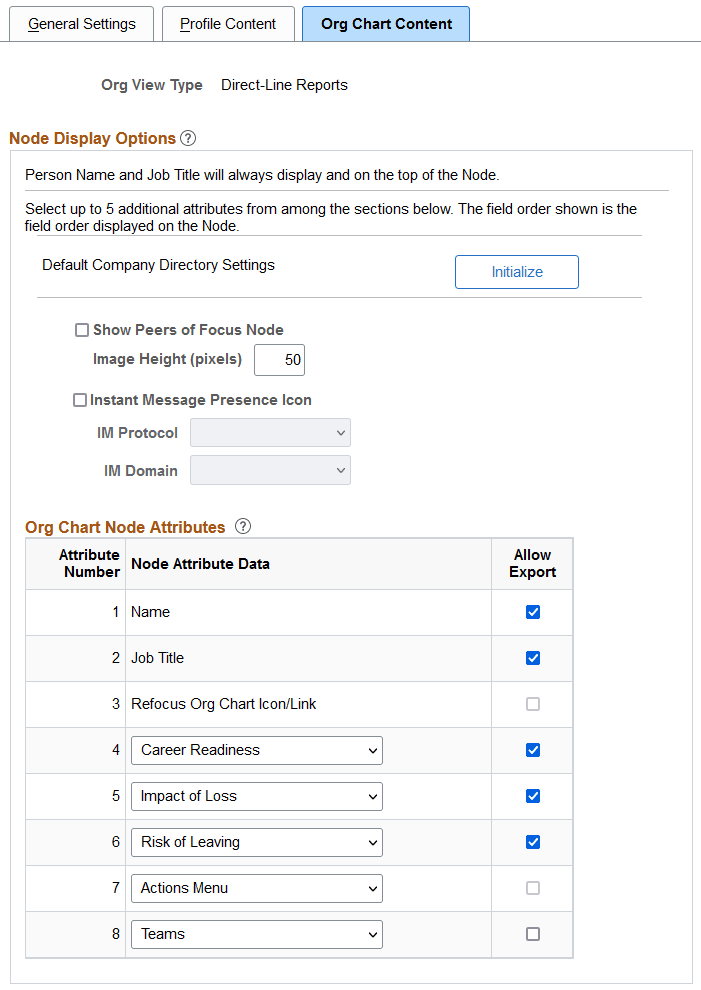The width and height of the screenshot is (701, 990).
Task: Open the Profile Content tab
Action: (x=228, y=23)
